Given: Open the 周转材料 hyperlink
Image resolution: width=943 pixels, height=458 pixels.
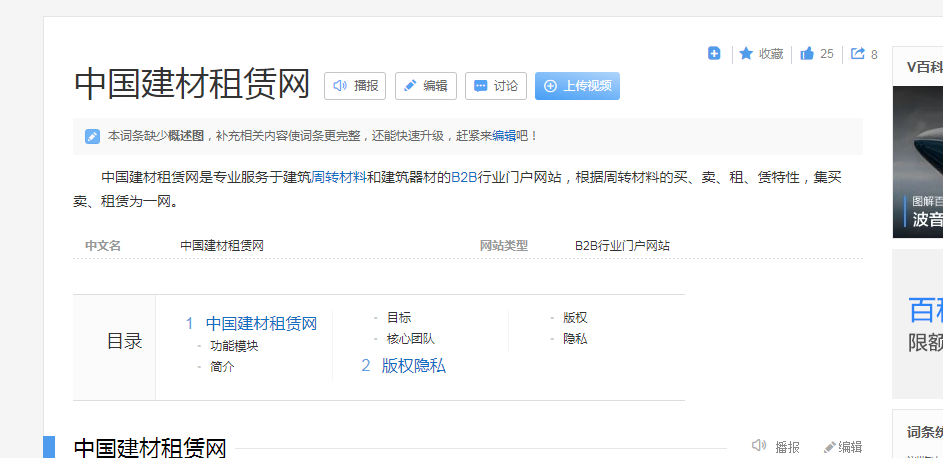Looking at the screenshot, I should point(339,177).
